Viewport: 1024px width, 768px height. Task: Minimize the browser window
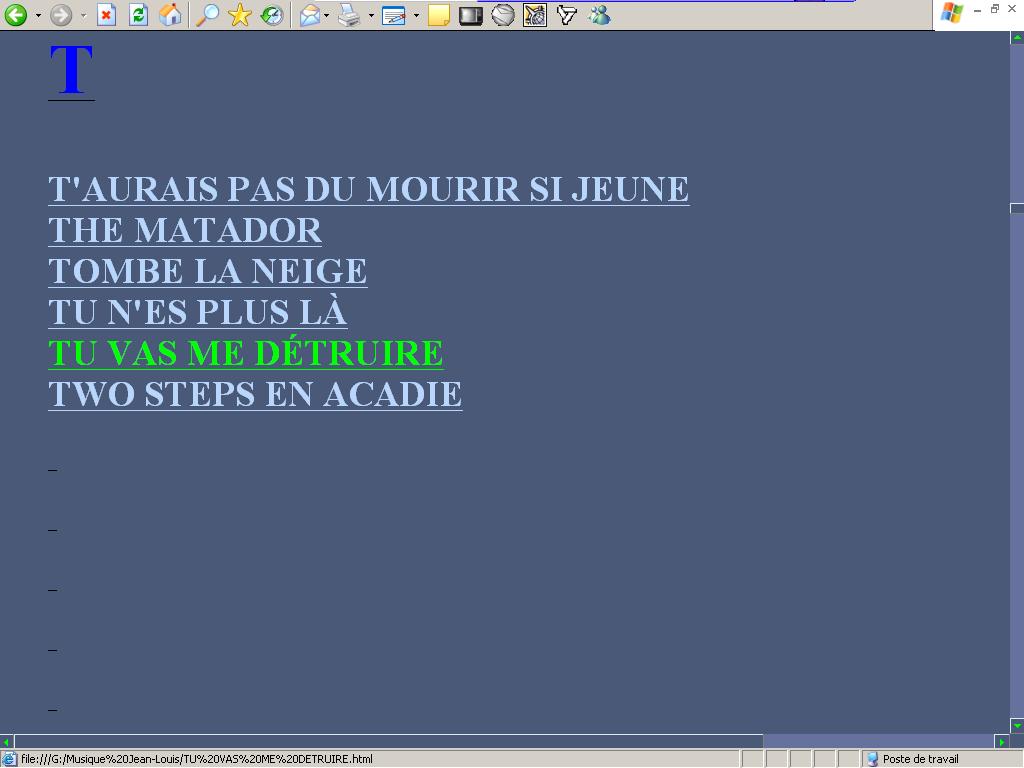[x=978, y=9]
